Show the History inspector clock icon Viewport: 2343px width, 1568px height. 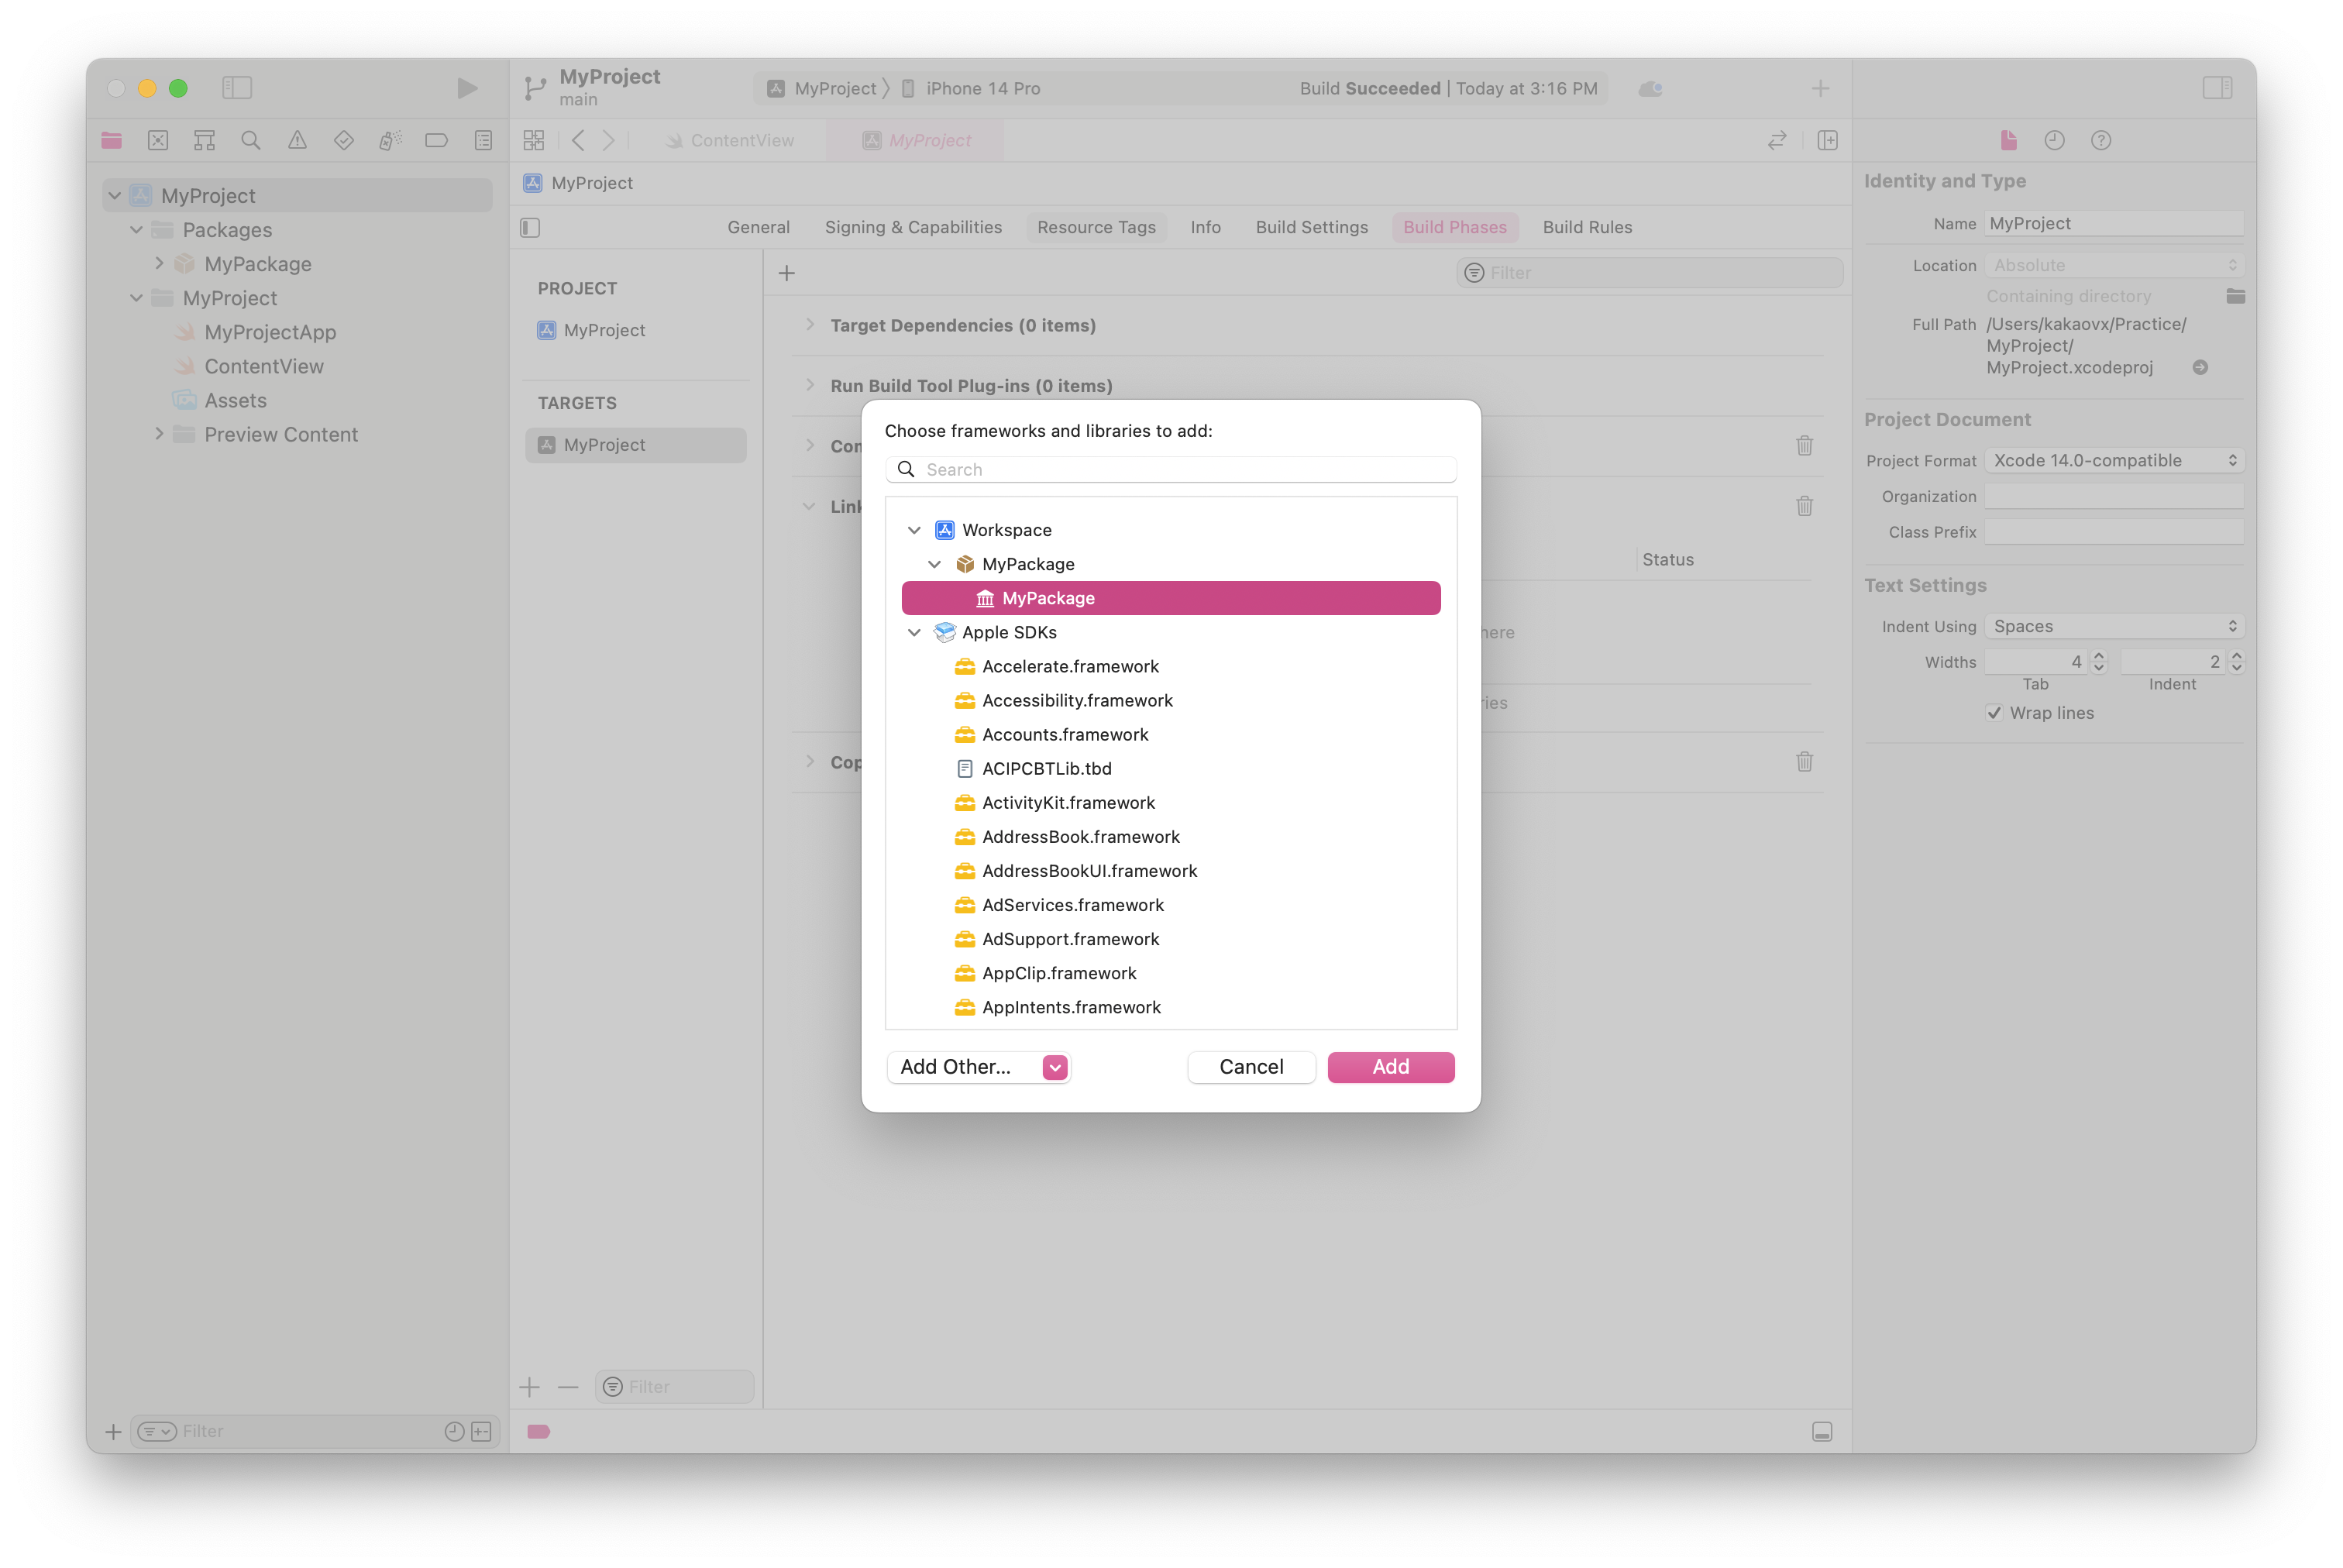coord(2054,140)
